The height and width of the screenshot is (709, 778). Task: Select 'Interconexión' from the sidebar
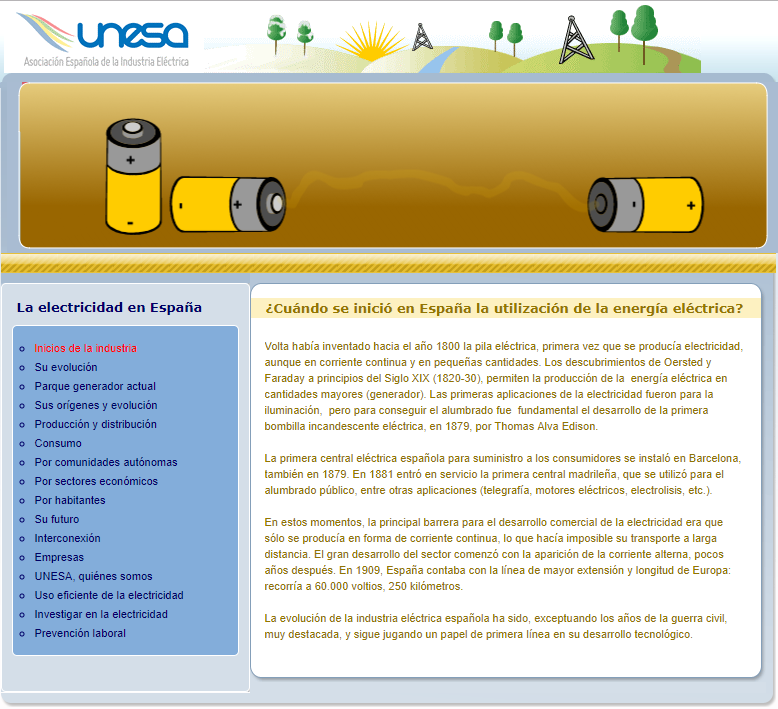(x=67, y=538)
